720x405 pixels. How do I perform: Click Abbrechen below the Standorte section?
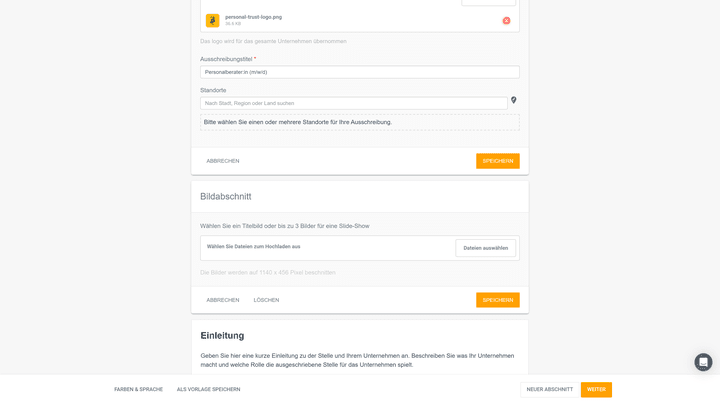(223, 161)
